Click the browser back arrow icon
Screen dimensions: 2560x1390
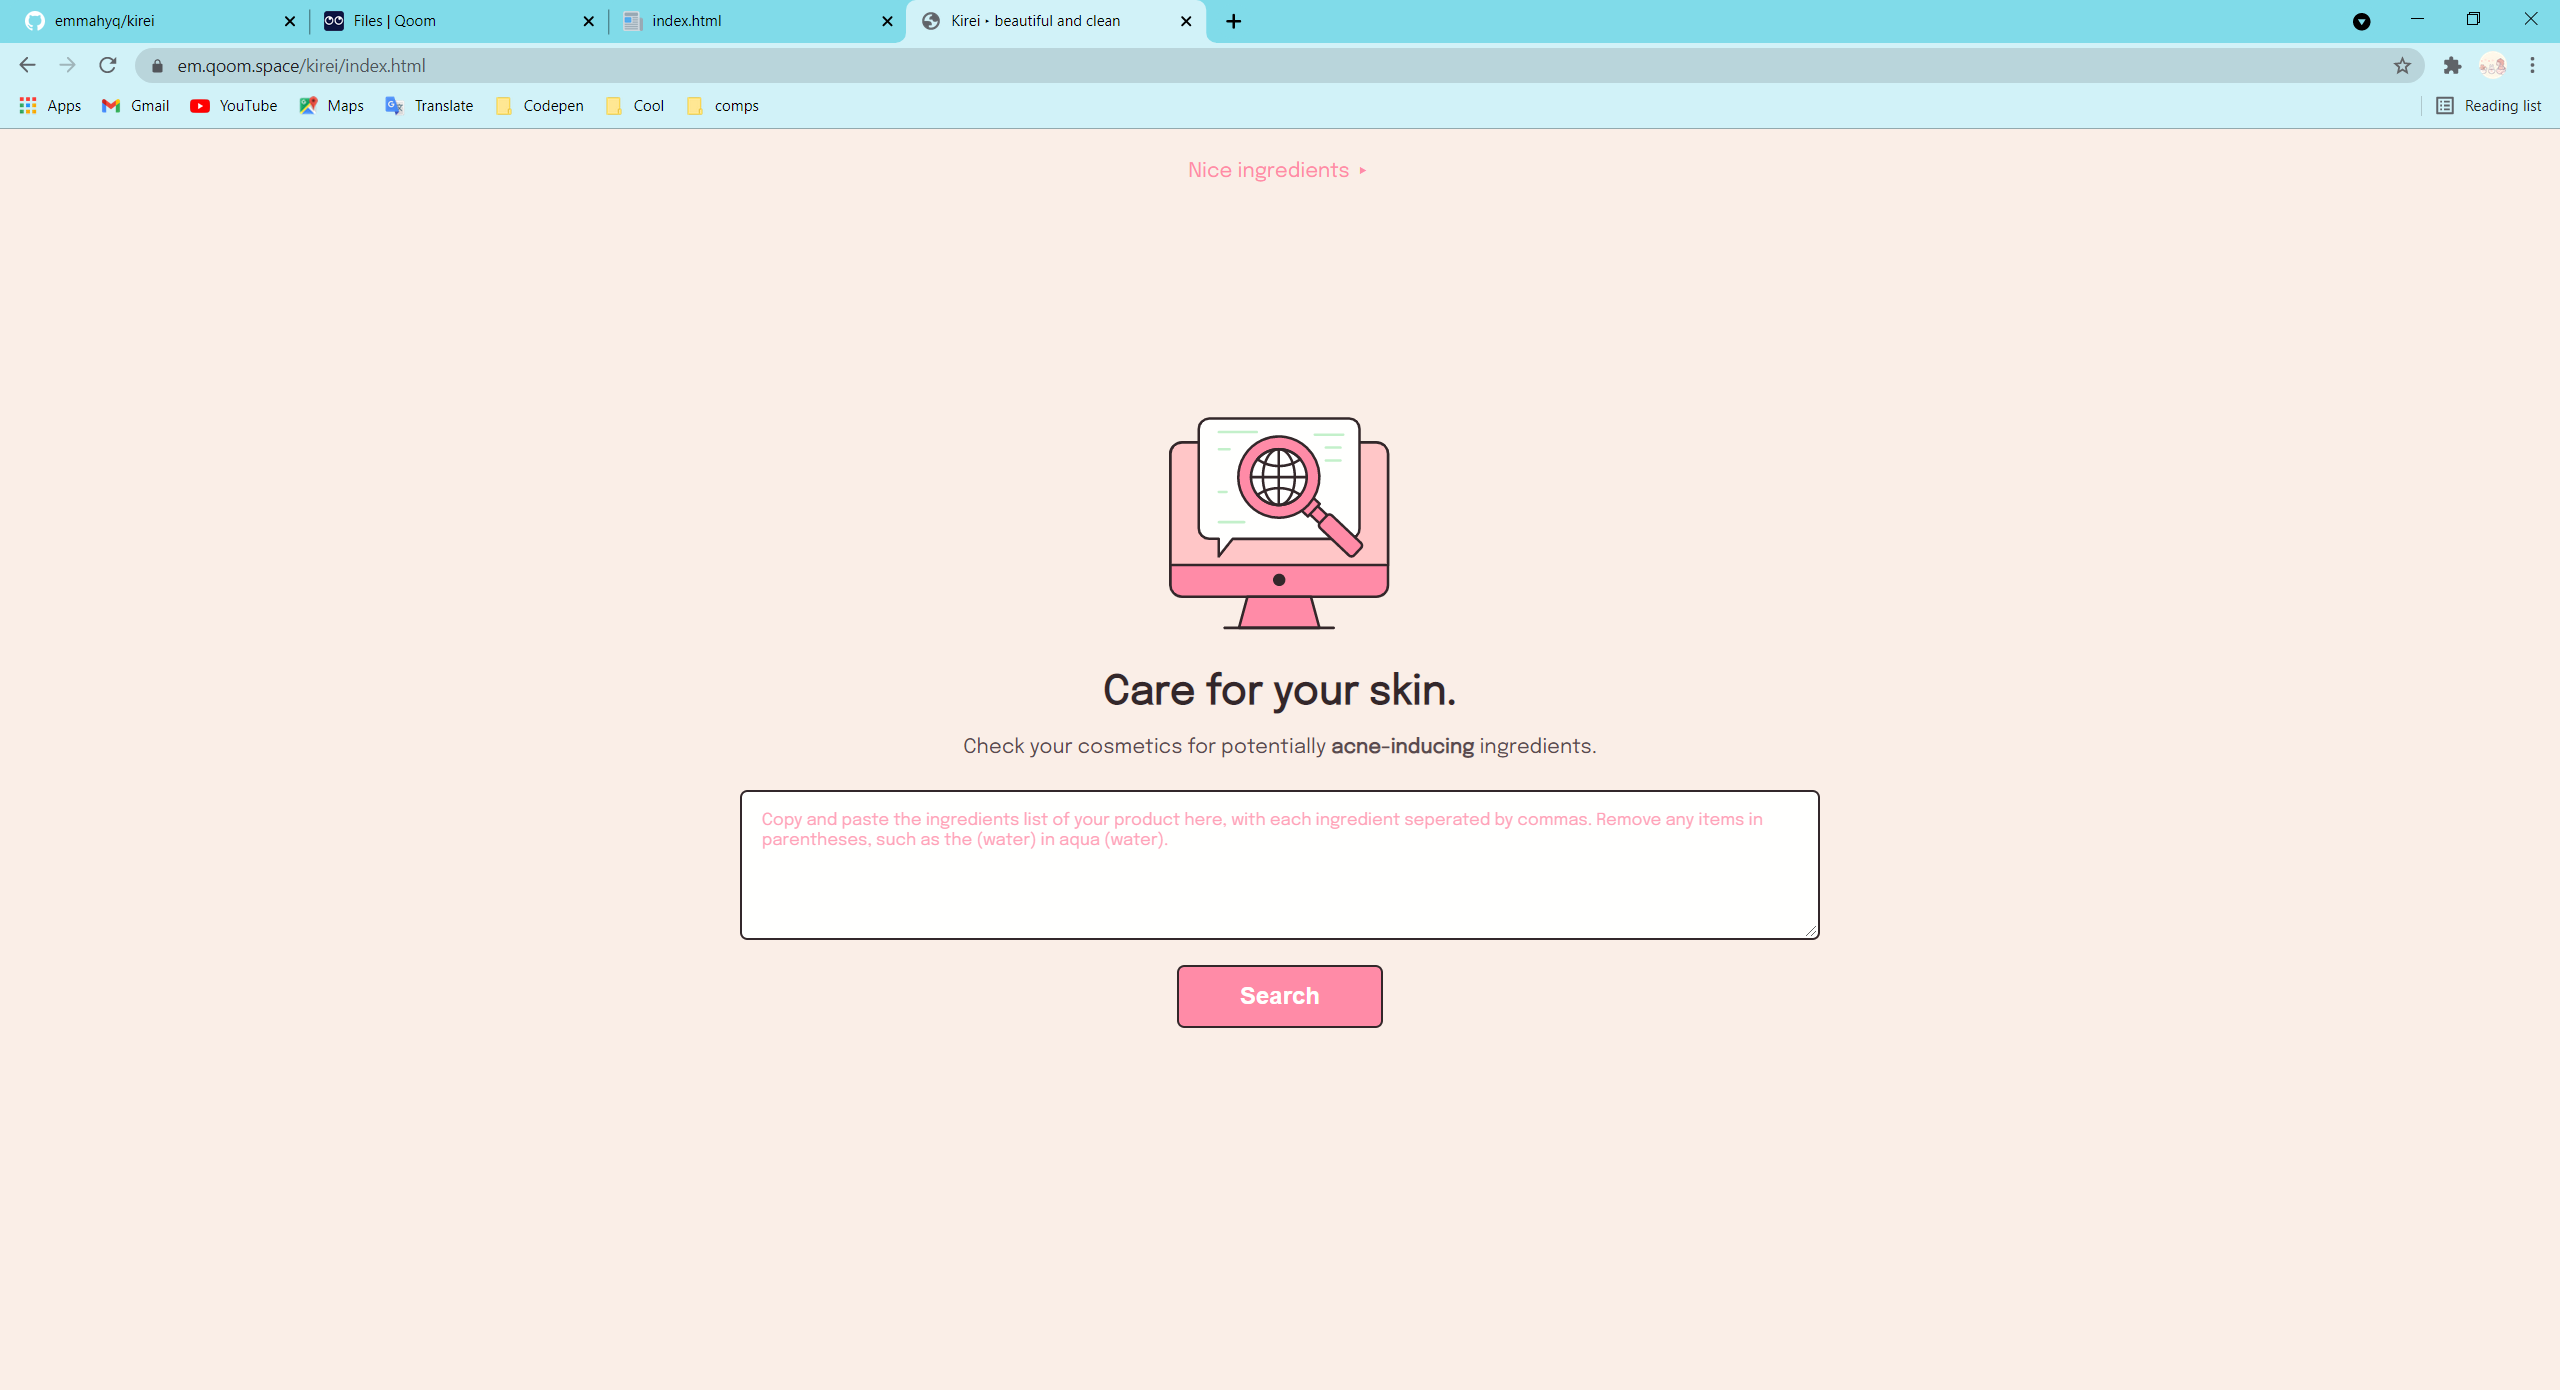[27, 65]
